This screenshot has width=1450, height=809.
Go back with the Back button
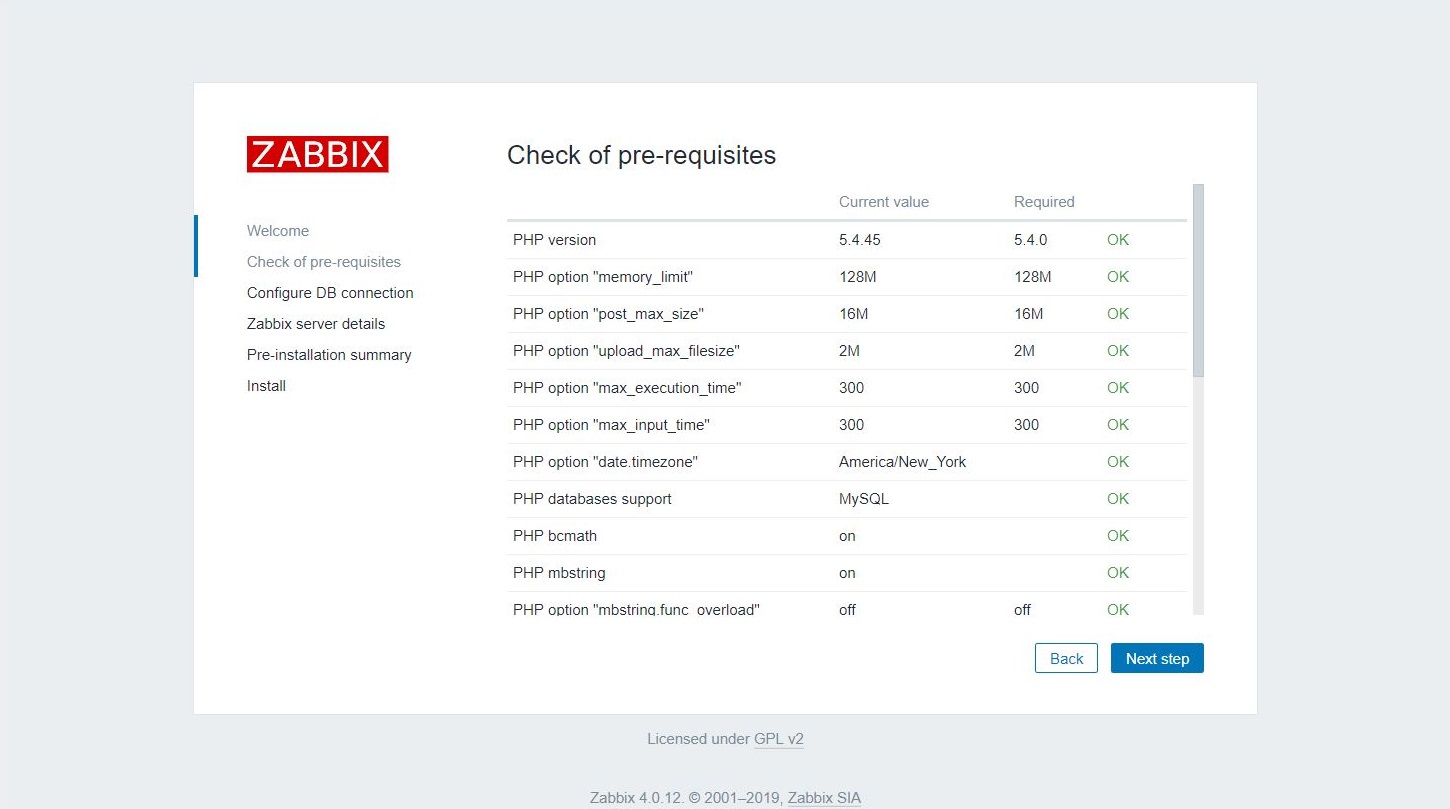(1066, 658)
